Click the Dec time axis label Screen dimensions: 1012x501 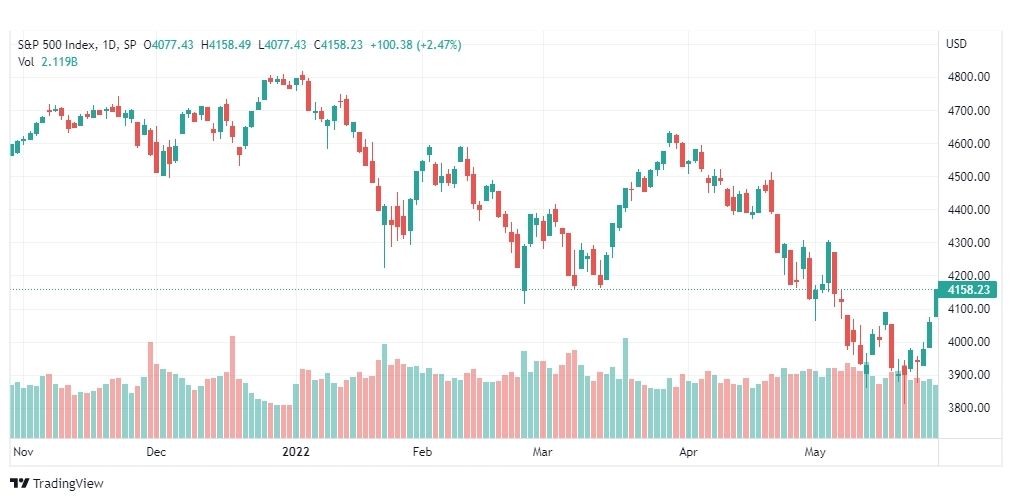156,452
